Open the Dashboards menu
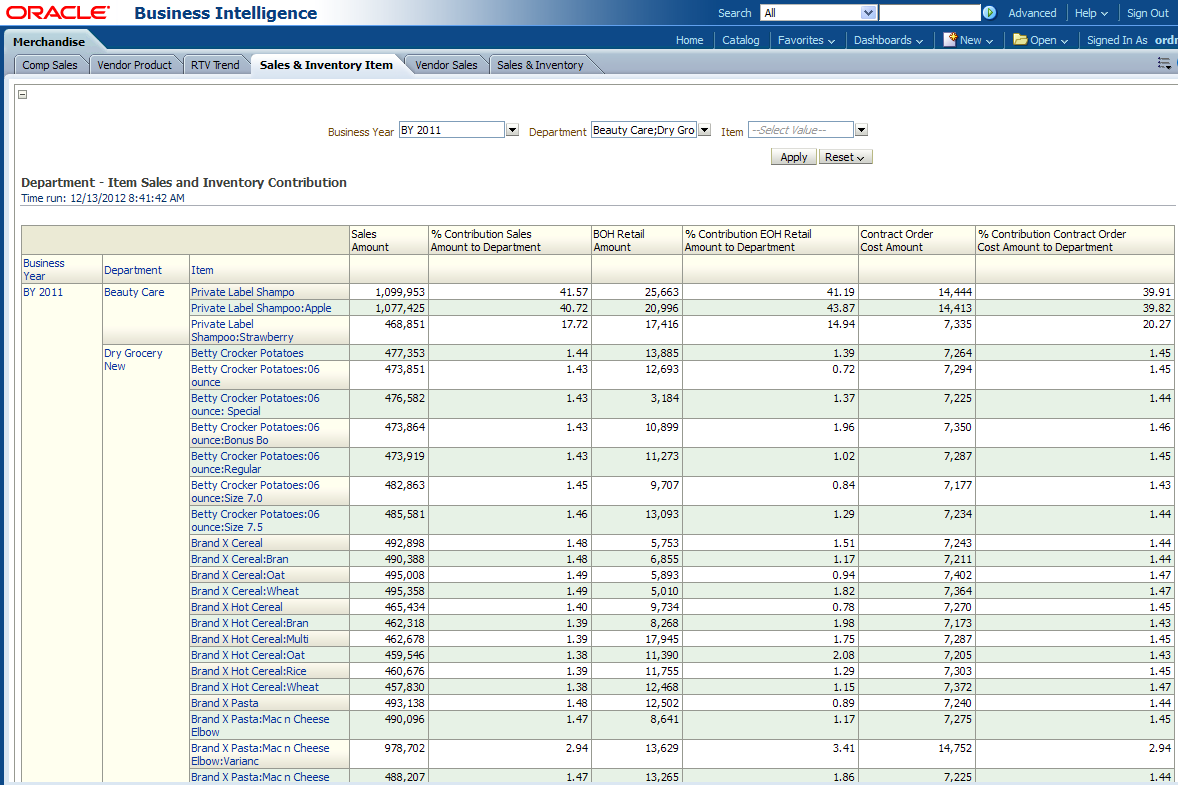The width and height of the screenshot is (1178, 785). coord(888,40)
